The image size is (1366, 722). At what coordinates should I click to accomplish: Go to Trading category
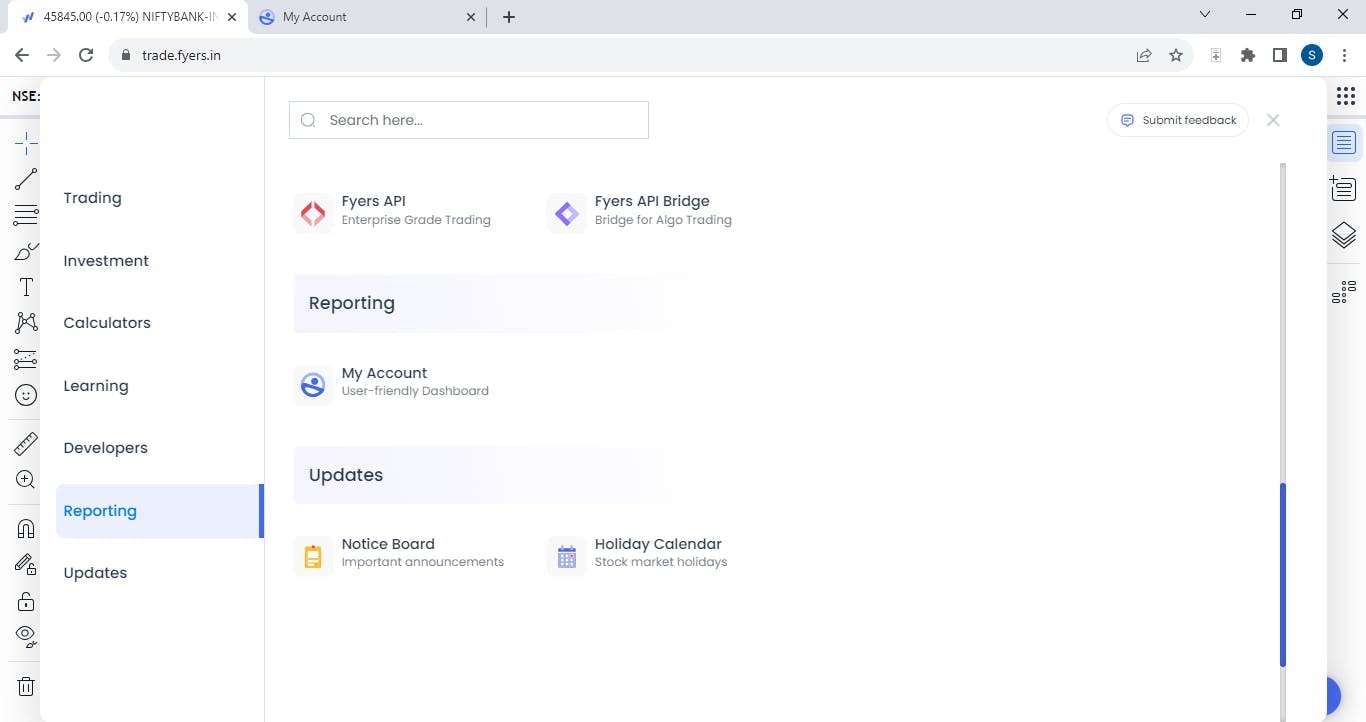pyautogui.click(x=92, y=198)
